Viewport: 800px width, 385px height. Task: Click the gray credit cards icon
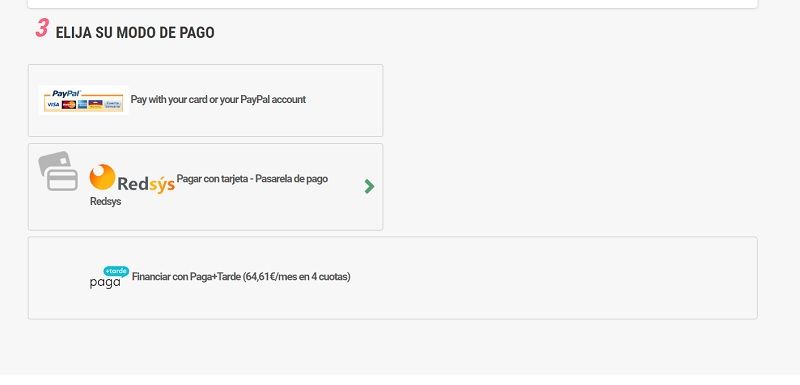[x=58, y=171]
